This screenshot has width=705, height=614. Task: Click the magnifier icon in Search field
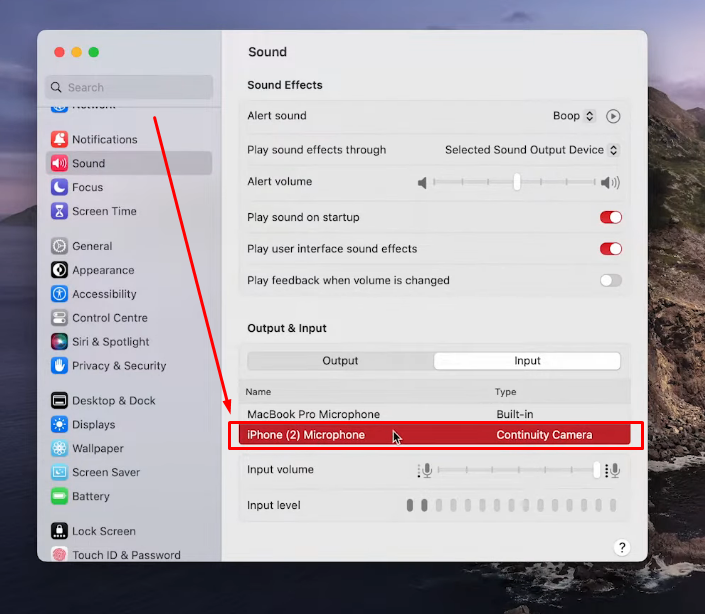(56, 87)
